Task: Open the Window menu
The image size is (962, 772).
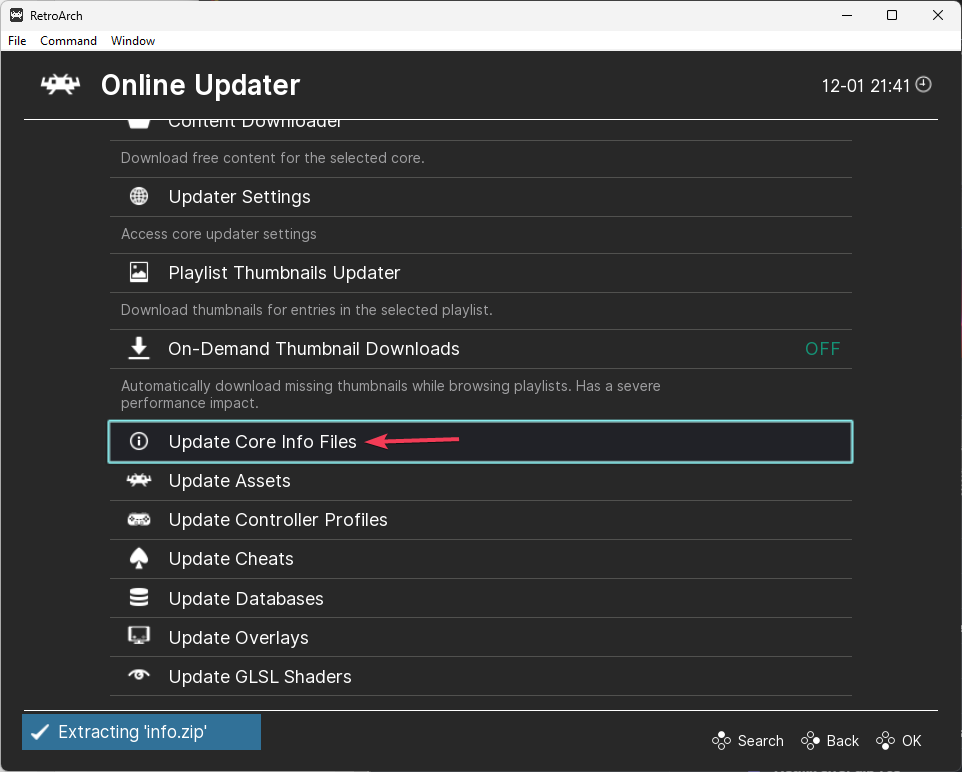Action: tap(133, 41)
